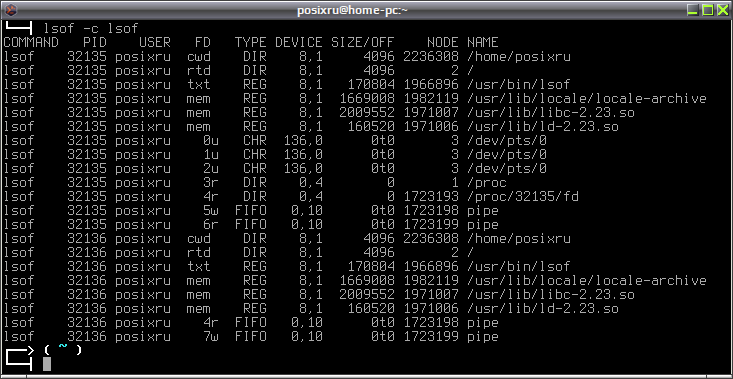Select /dev/pts/0 in the 1u row
This screenshot has width=733, height=379.
pyautogui.click(x=507, y=155)
